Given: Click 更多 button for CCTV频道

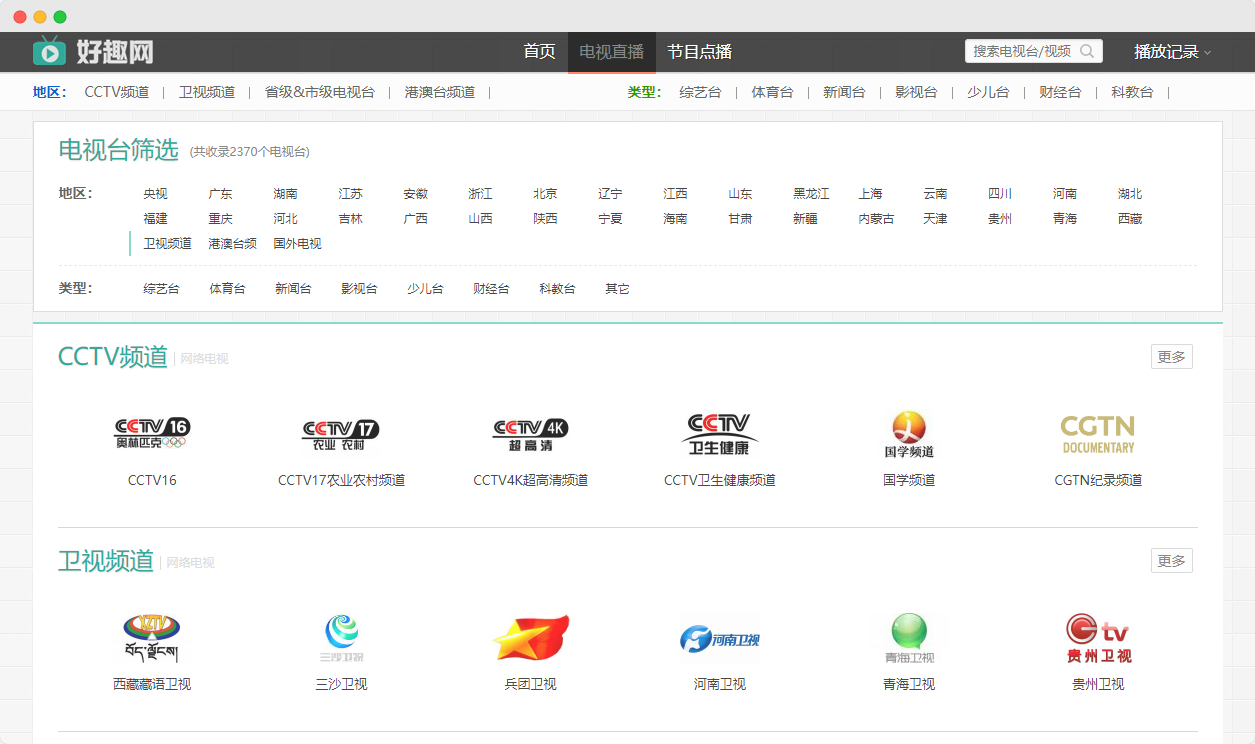Looking at the screenshot, I should pyautogui.click(x=1172, y=357).
